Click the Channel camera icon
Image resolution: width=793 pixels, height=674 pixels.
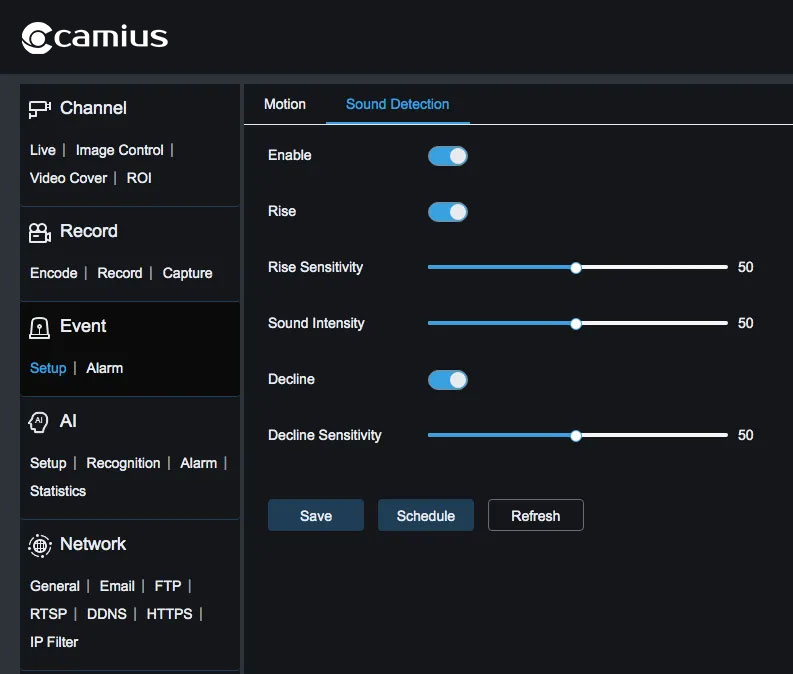pyautogui.click(x=39, y=109)
